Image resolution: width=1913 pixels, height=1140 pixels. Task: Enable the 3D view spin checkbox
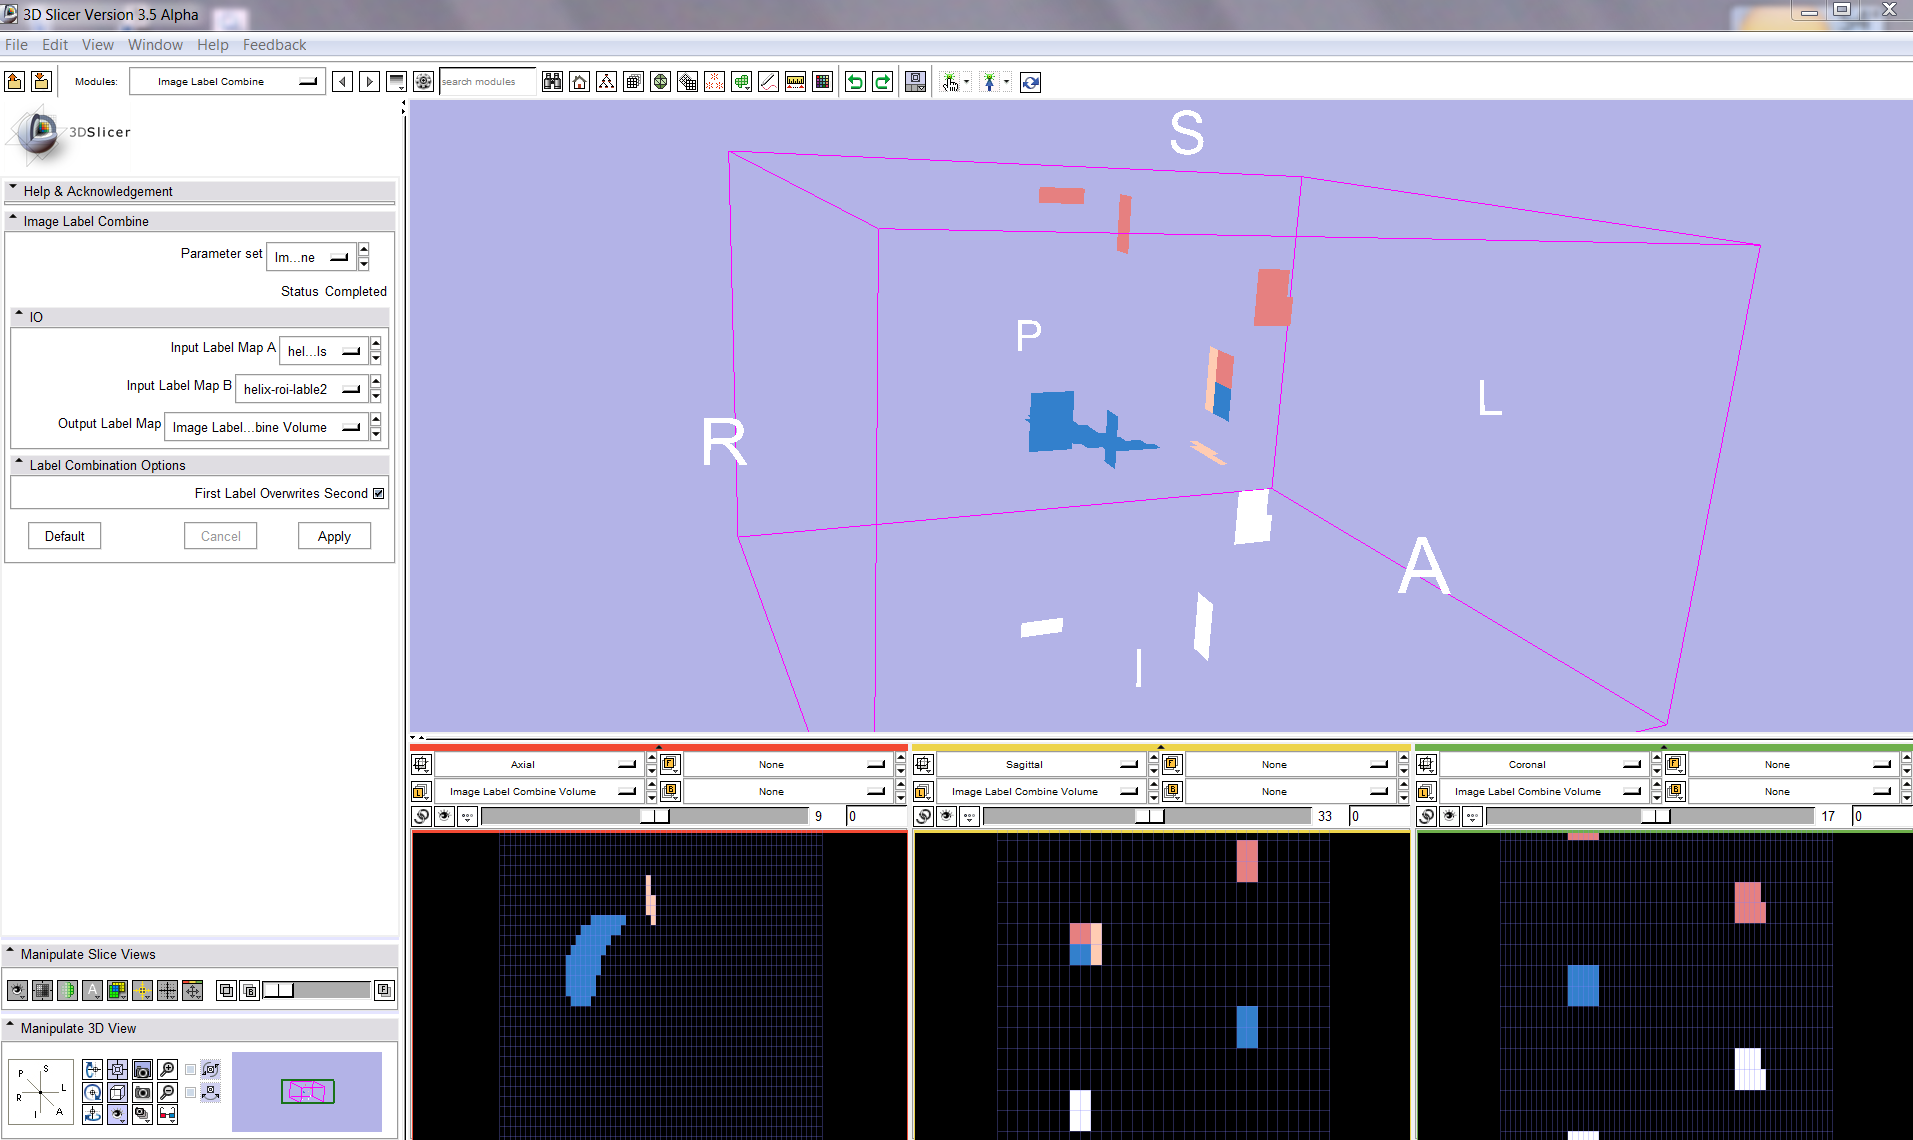(x=191, y=1070)
